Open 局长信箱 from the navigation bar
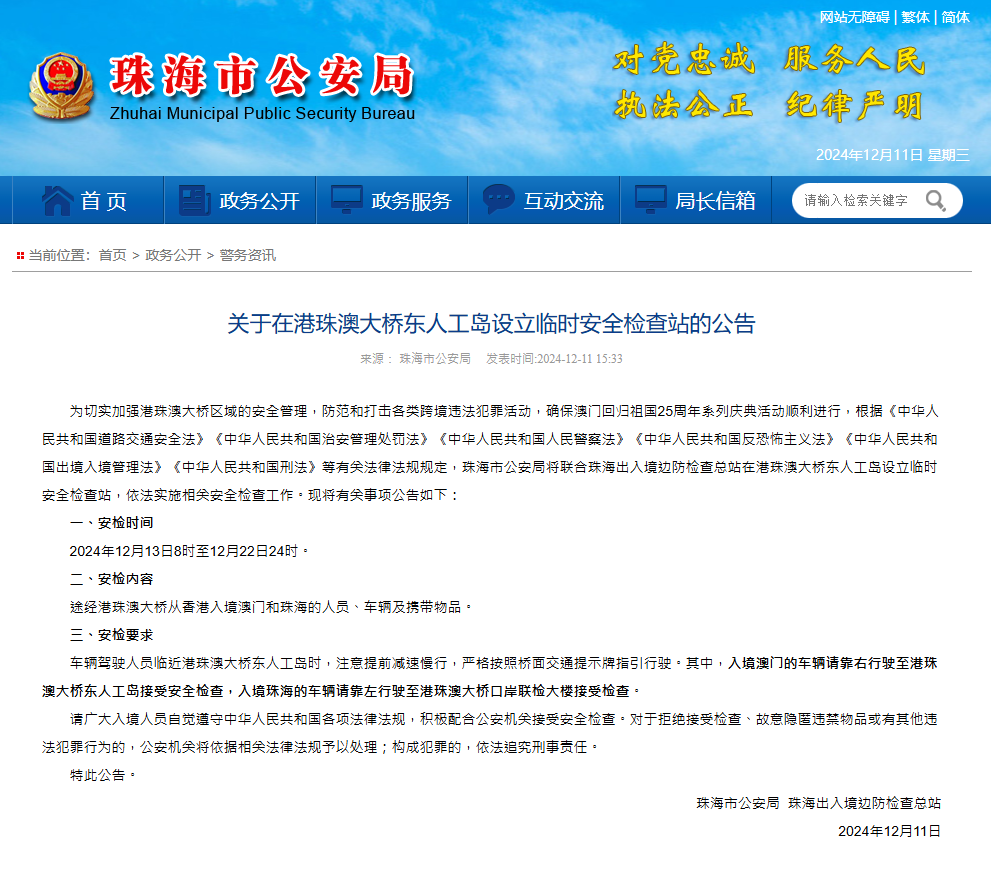 (715, 201)
